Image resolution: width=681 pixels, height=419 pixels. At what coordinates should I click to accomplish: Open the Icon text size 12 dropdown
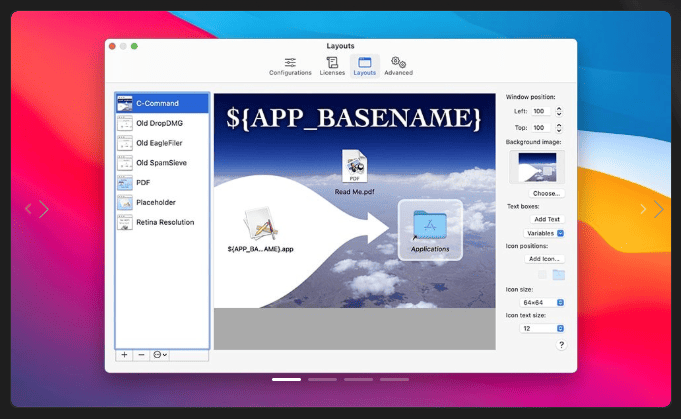point(542,328)
